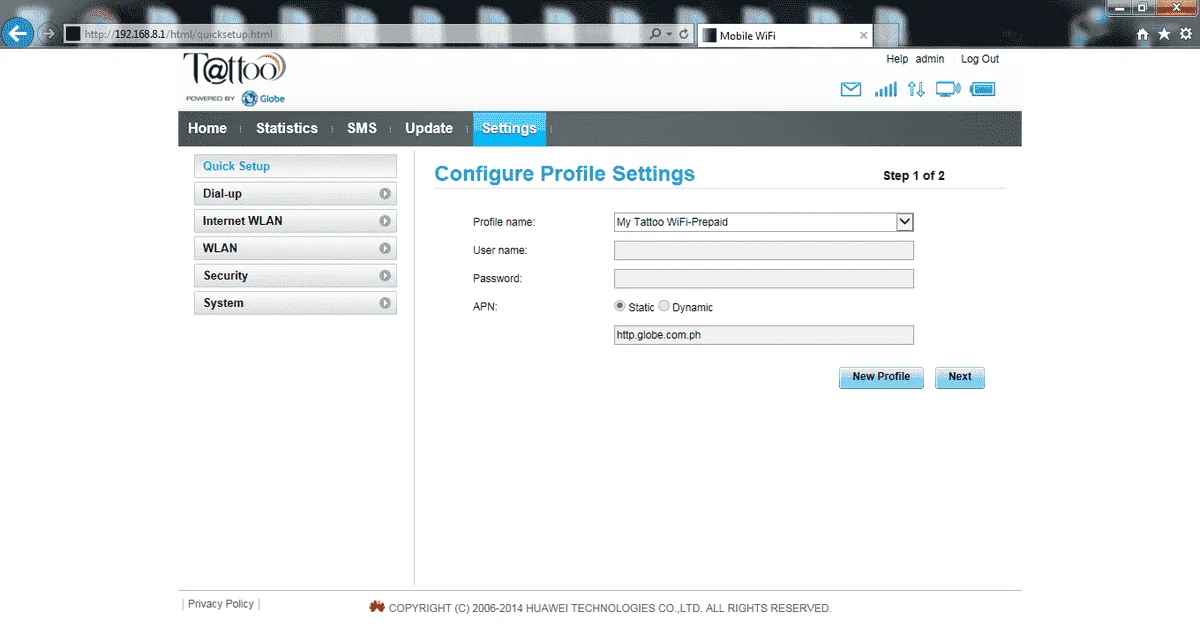This screenshot has height=642, width=1200.
Task: Select Quick Setup in sidebar
Action: 295,166
